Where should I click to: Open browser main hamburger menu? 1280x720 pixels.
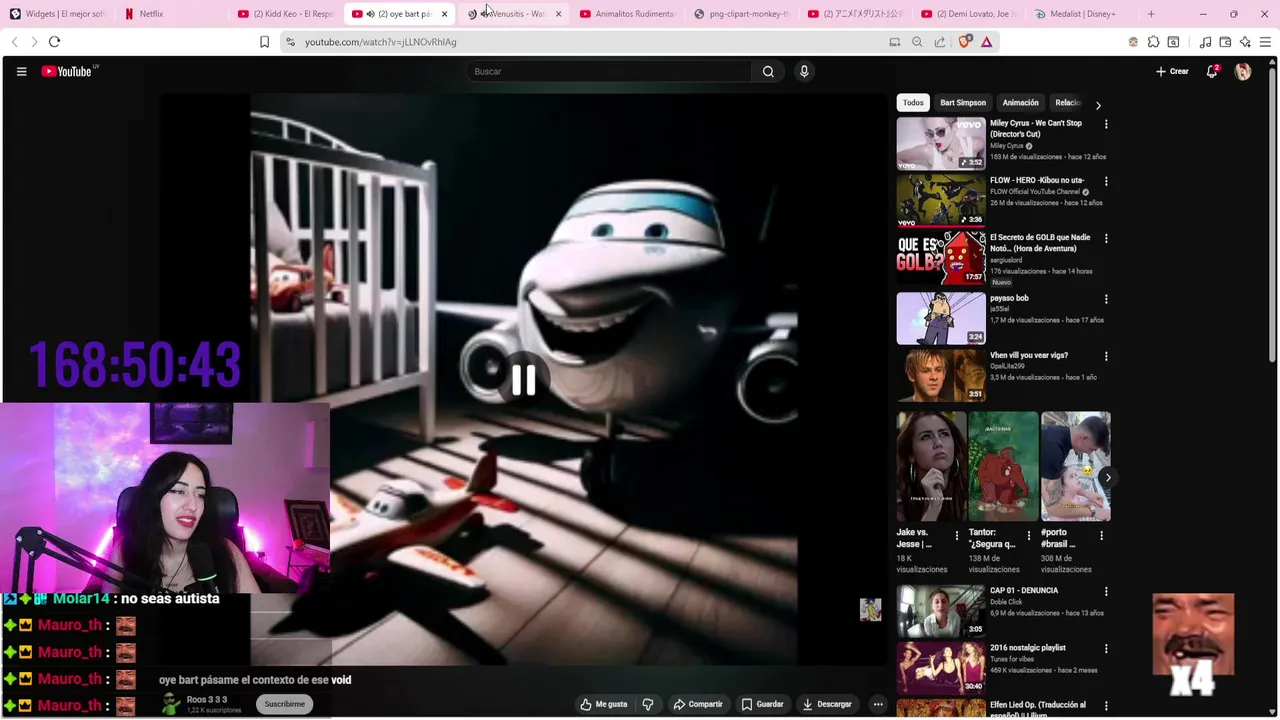1266,42
